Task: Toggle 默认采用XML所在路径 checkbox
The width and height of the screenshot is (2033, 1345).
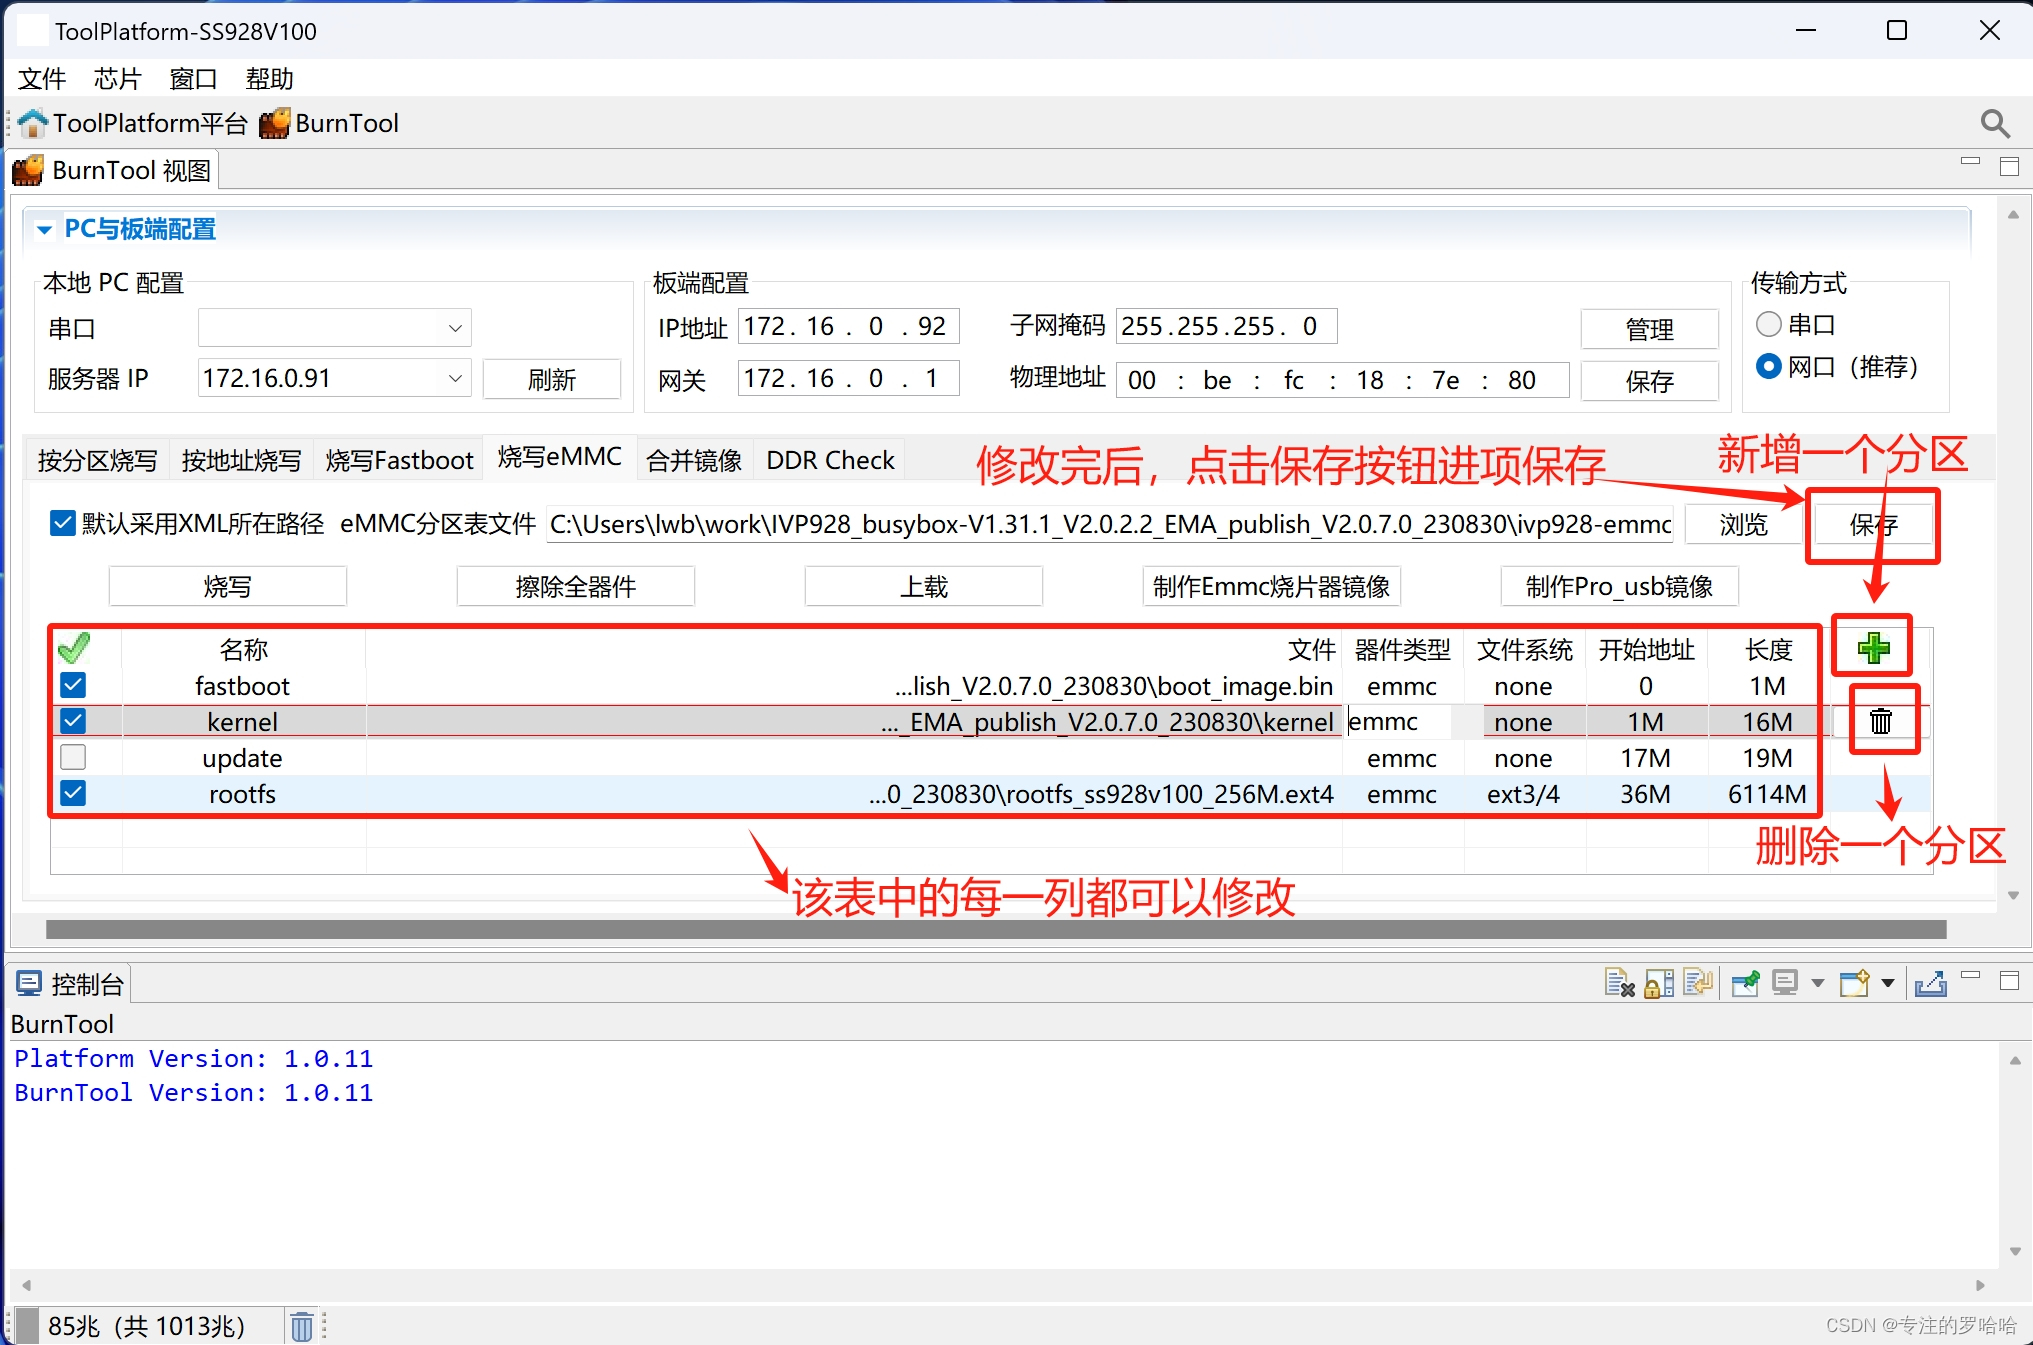Action: 62,523
